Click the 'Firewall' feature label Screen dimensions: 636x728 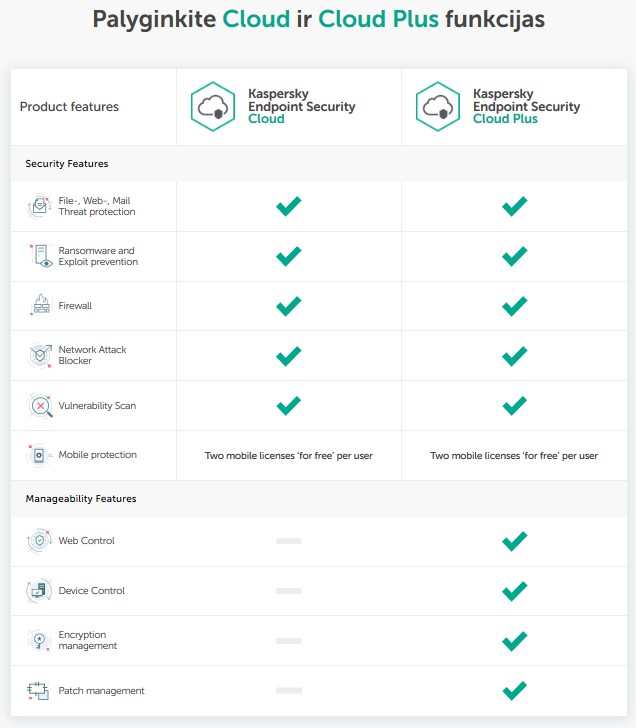[75, 306]
